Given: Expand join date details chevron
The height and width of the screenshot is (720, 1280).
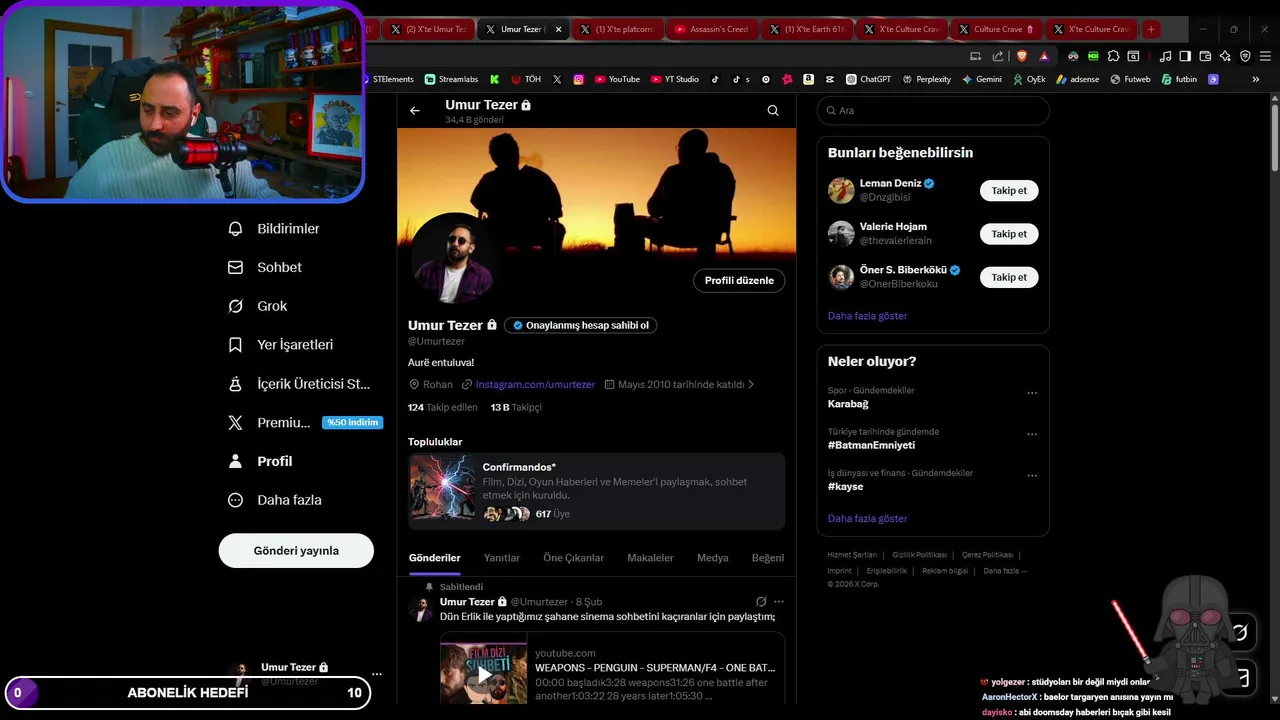Looking at the screenshot, I should pyautogui.click(x=751, y=384).
